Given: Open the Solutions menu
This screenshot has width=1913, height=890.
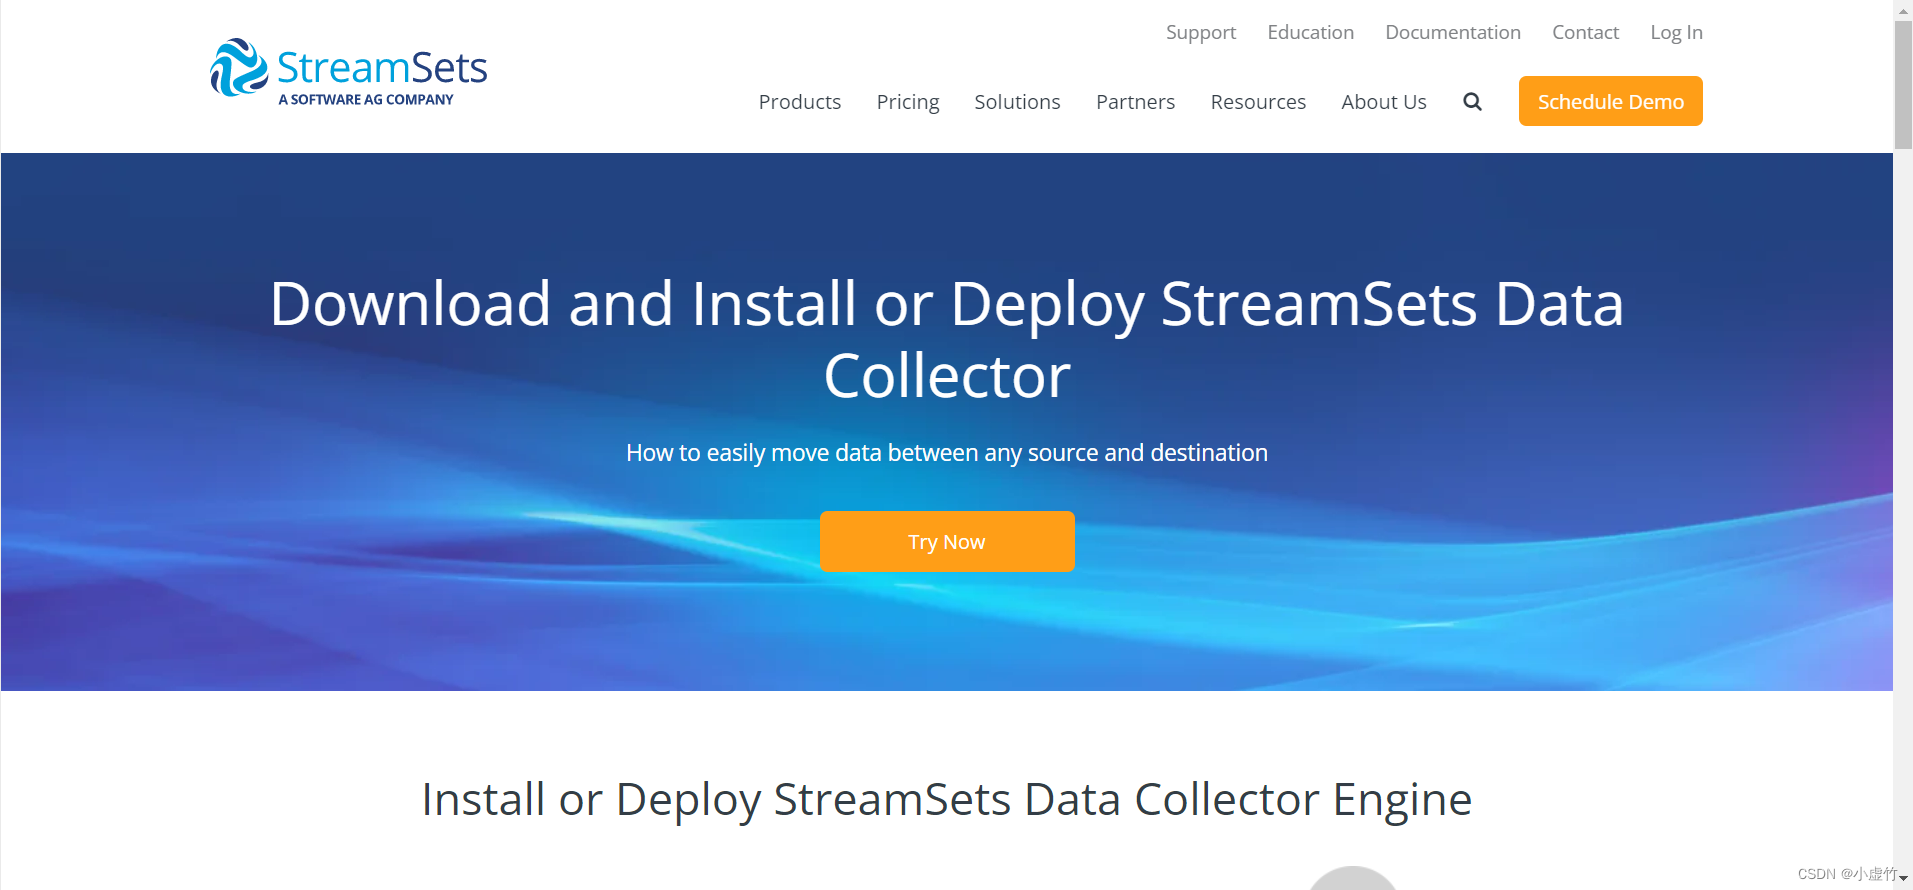Looking at the screenshot, I should click(1017, 102).
